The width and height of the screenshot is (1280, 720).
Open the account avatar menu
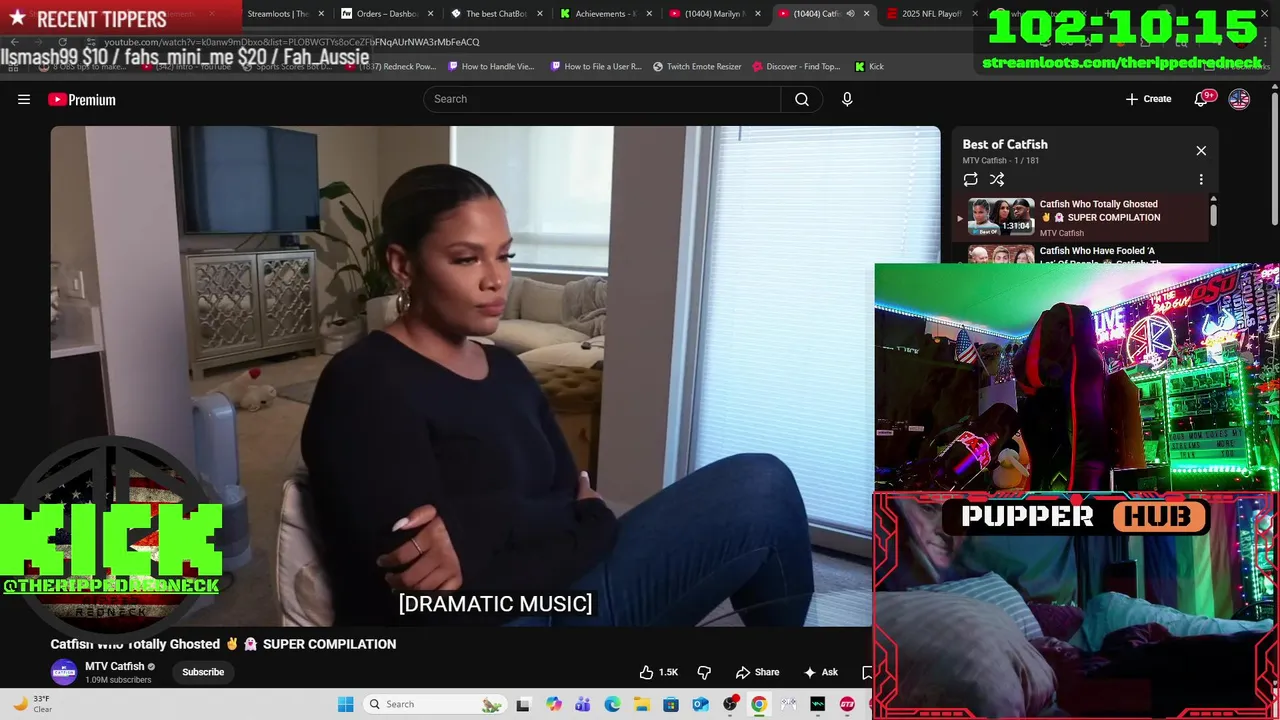(1239, 99)
